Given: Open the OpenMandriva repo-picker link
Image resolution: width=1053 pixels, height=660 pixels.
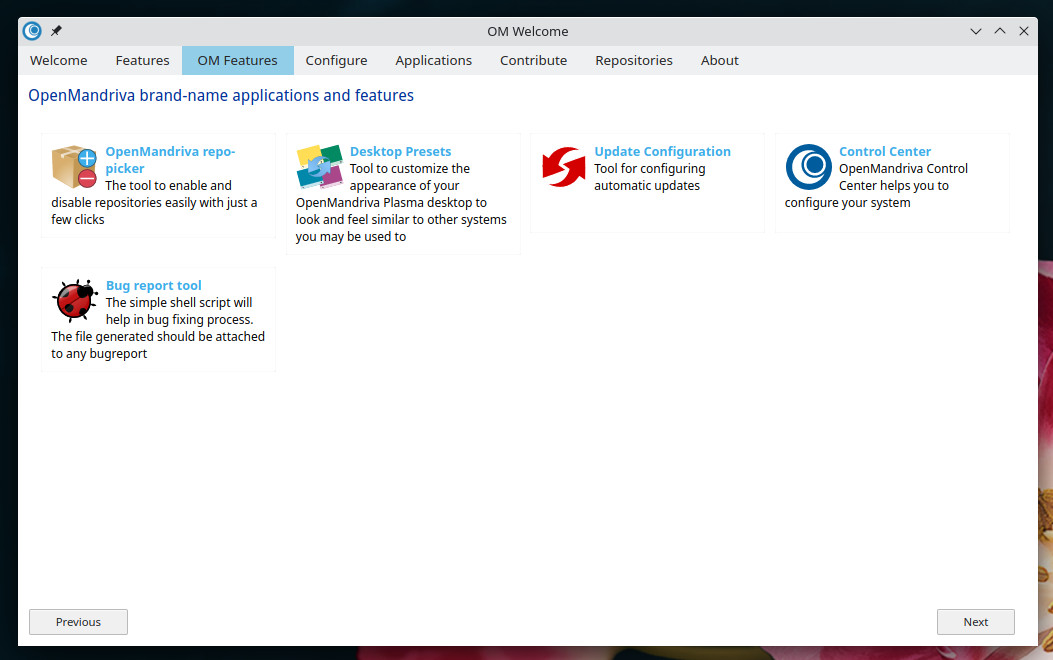Looking at the screenshot, I should (x=170, y=160).
